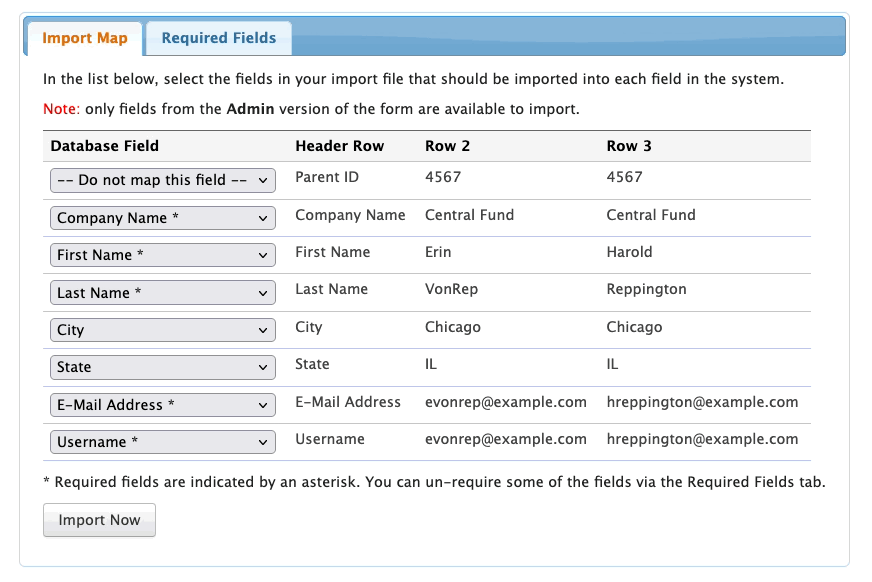Open the 'Do not map this field' dropdown
This screenshot has width=872, height=582.
click(162, 180)
